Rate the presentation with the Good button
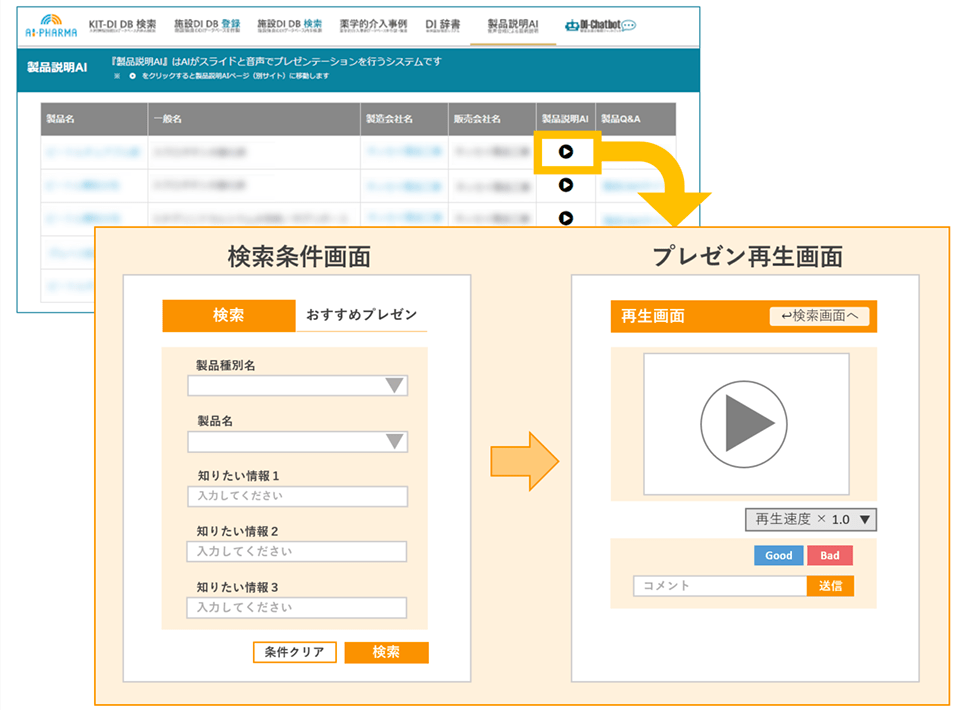This screenshot has width=960, height=710. 778,556
